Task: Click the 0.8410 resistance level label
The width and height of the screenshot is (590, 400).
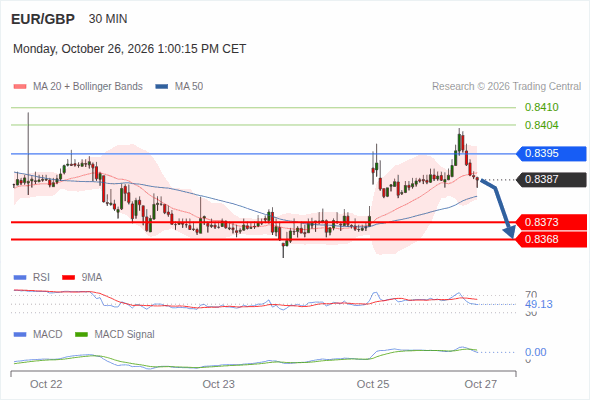Action: point(541,107)
